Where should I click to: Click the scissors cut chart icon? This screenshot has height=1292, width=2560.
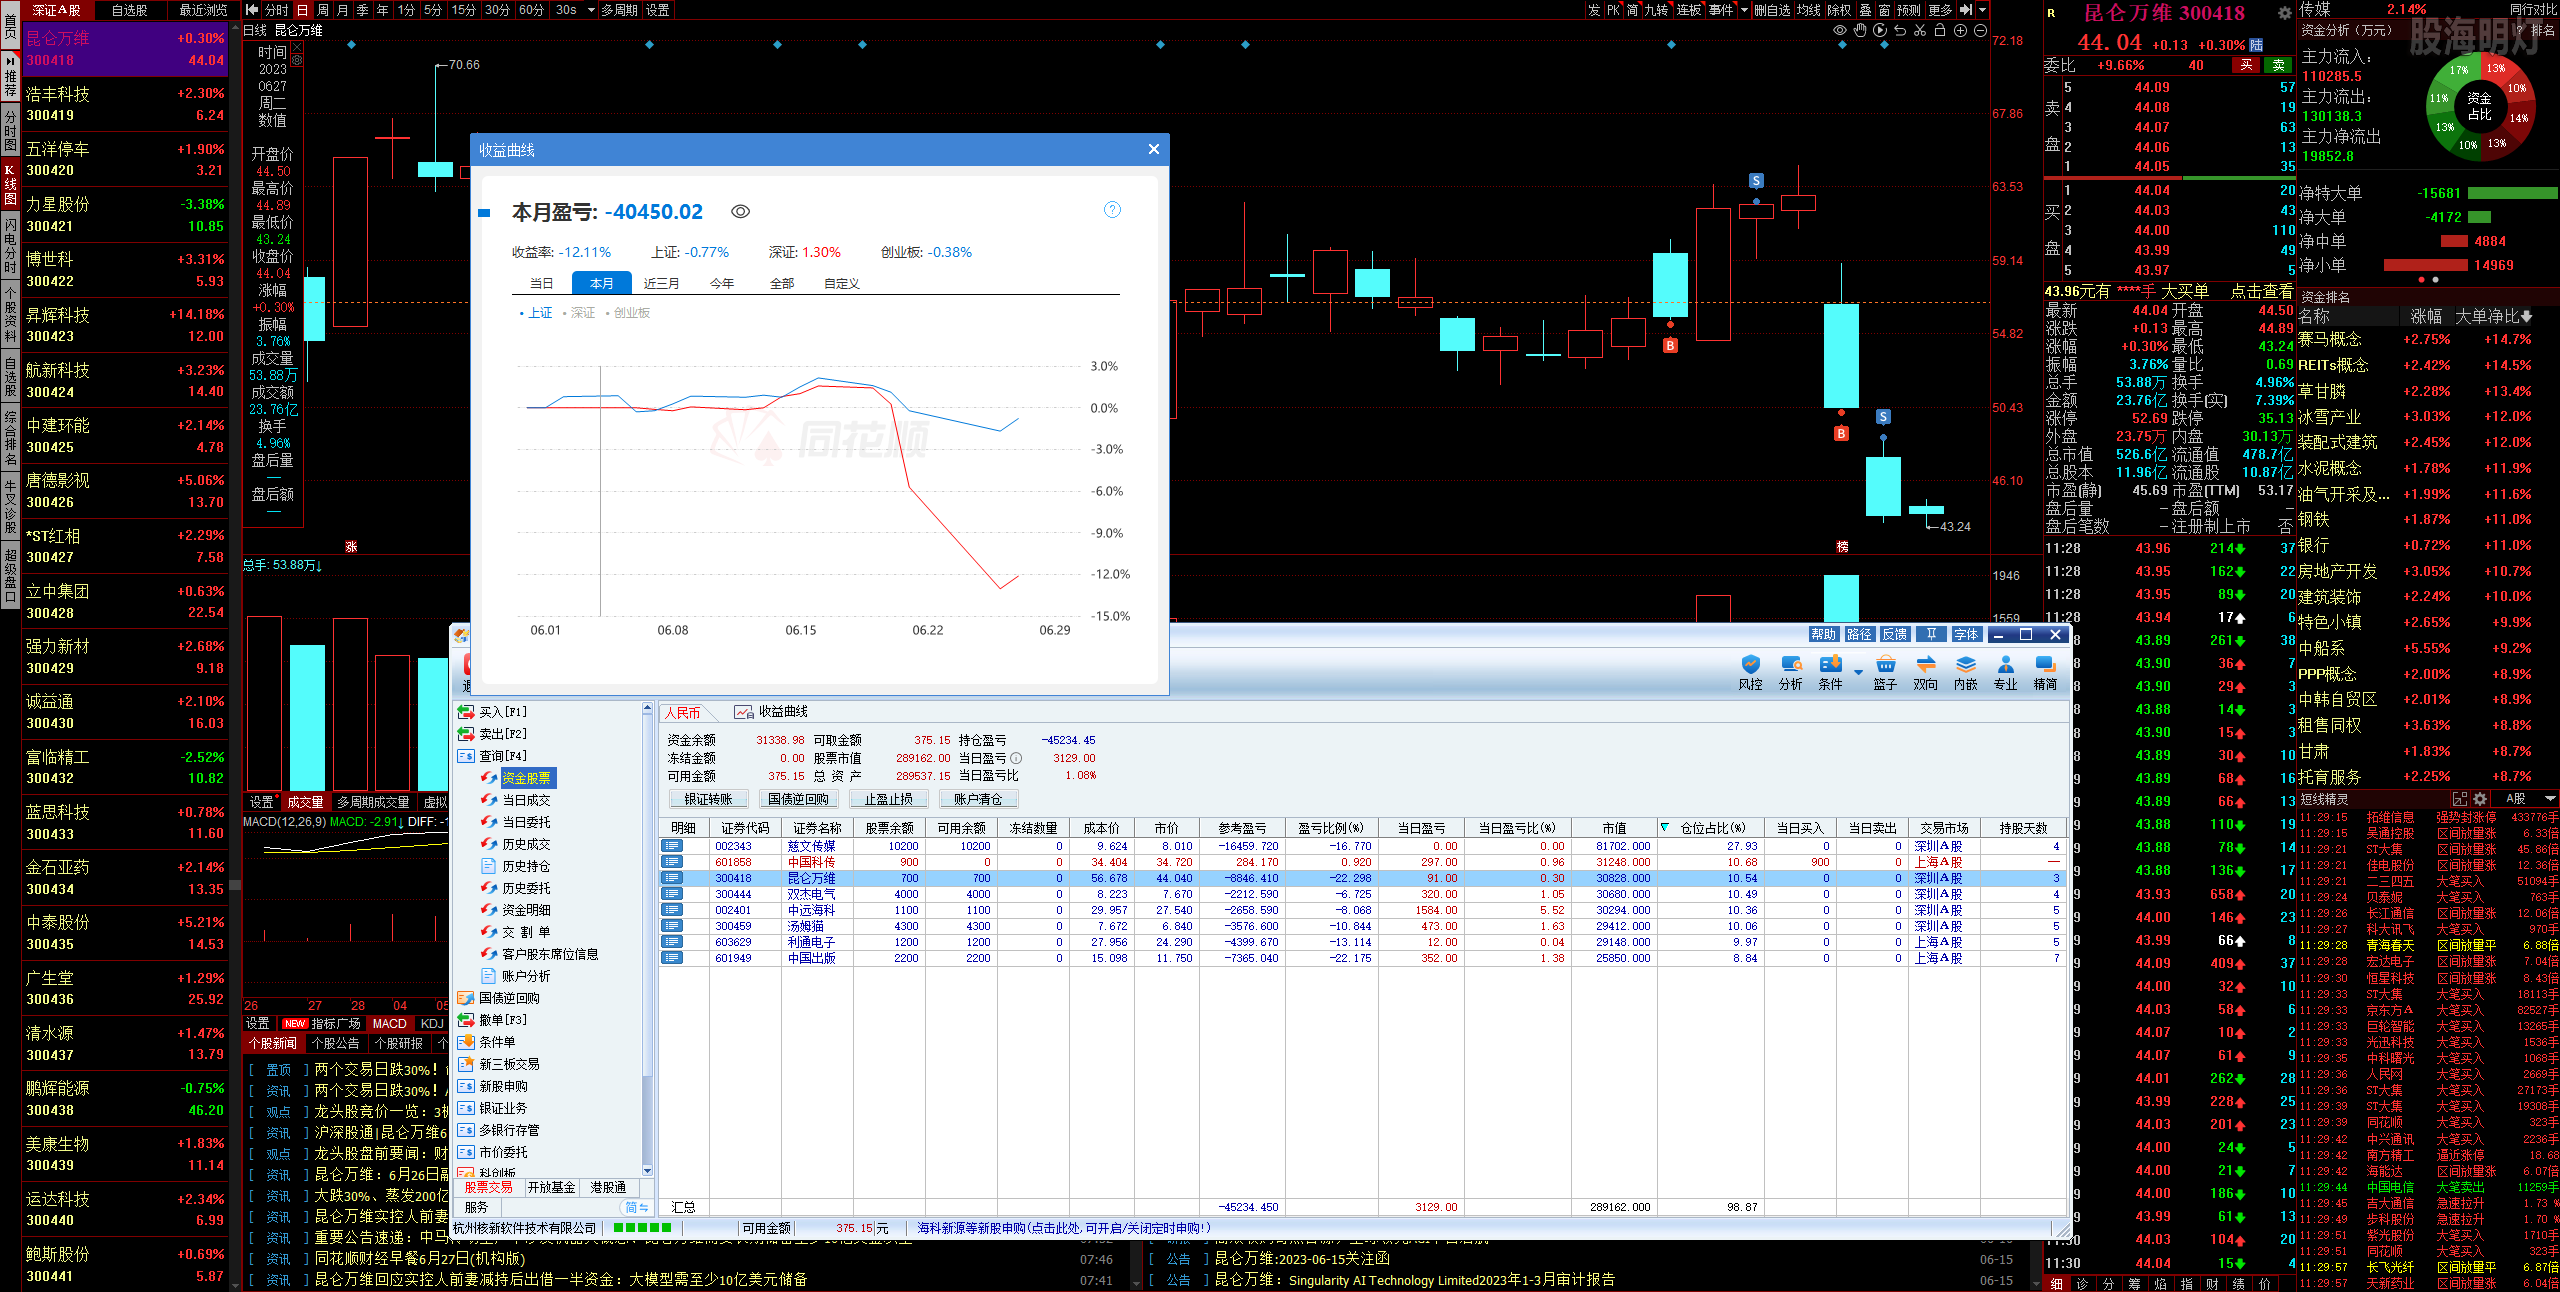coord(1920,31)
